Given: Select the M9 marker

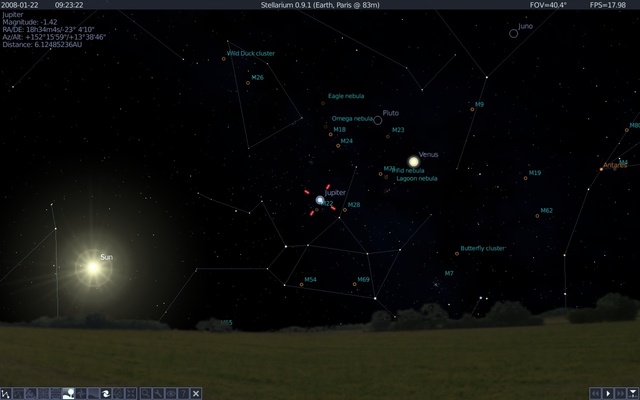Looking at the screenshot, I should click(472, 109).
